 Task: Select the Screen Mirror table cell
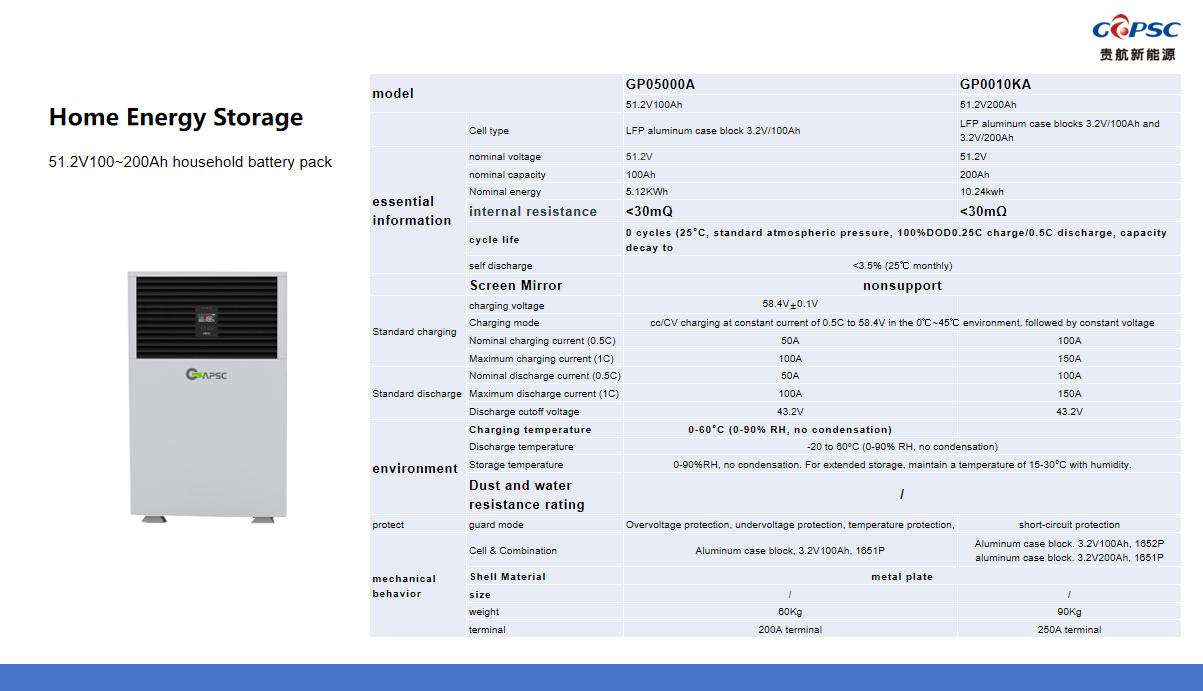click(x=516, y=286)
